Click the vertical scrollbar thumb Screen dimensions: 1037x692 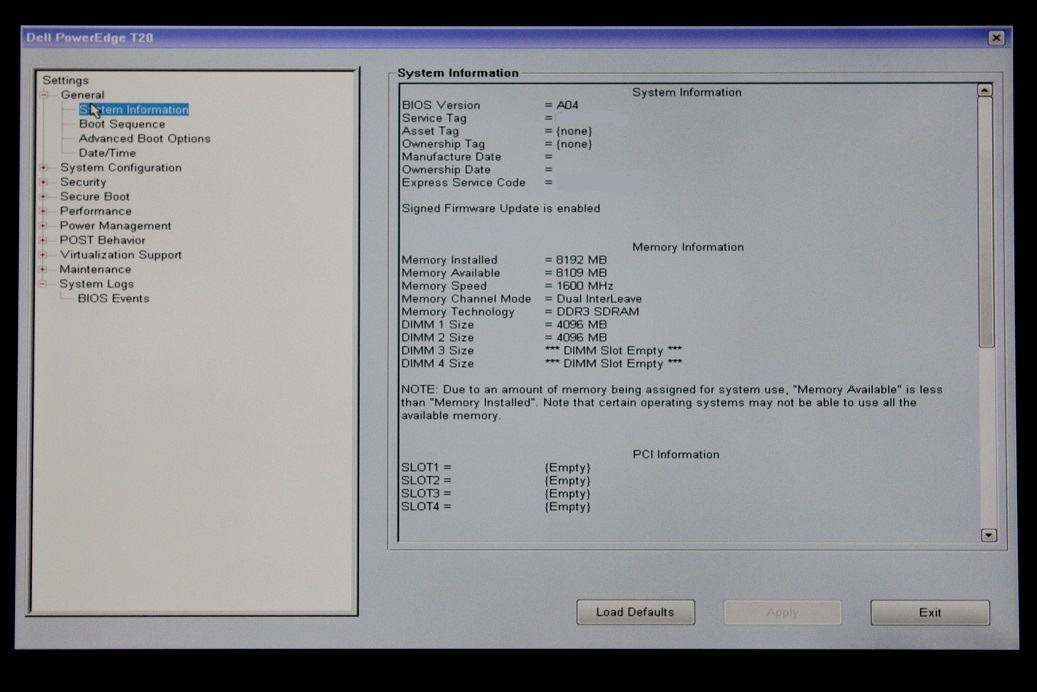click(986, 222)
